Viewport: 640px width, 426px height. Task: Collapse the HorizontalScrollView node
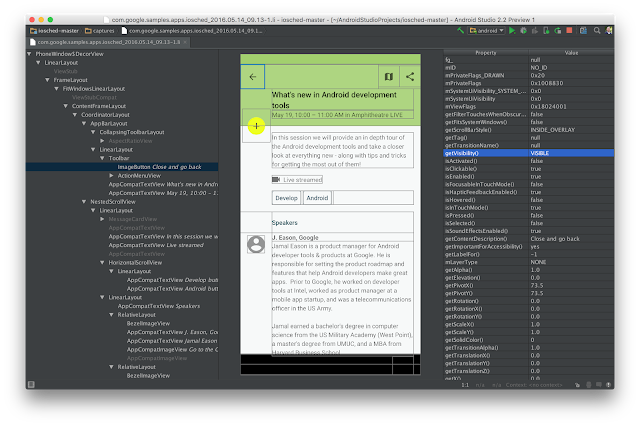click(x=102, y=262)
